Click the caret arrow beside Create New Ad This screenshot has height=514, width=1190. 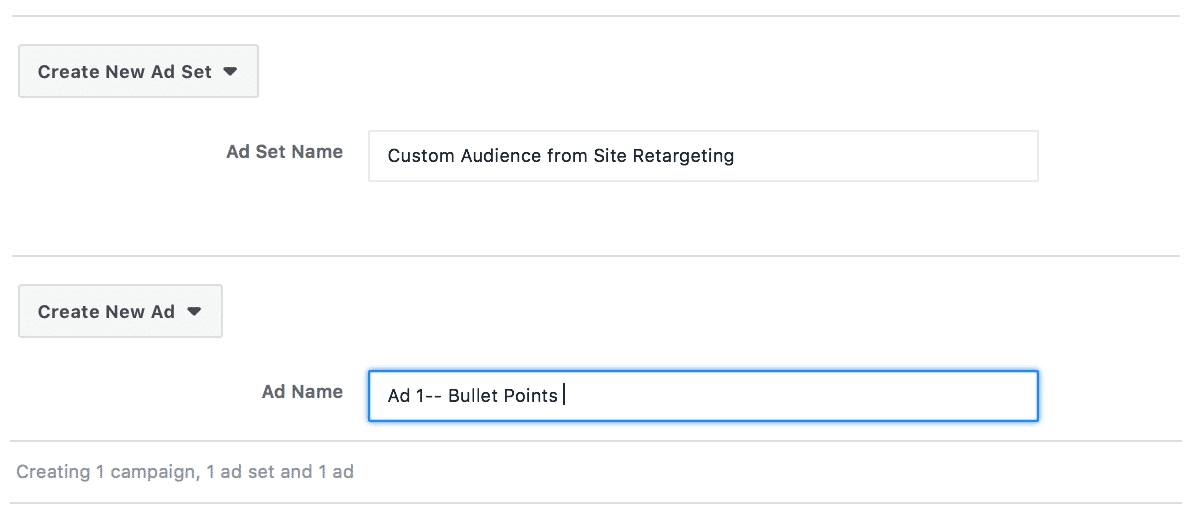194,311
